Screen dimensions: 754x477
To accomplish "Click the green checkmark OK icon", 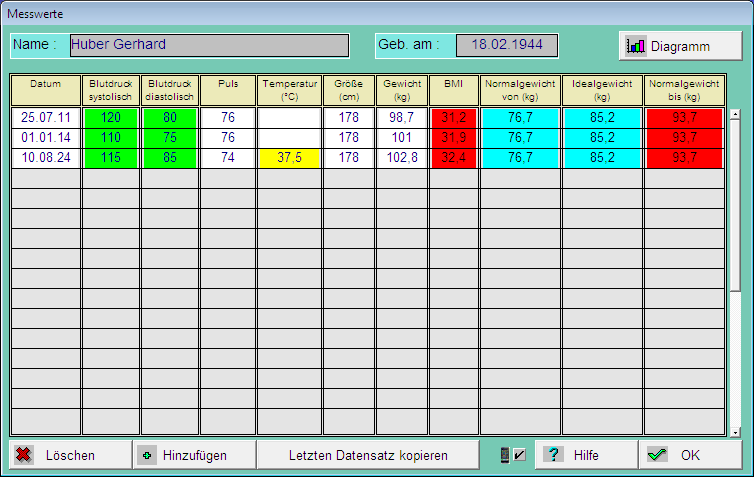I will 657,455.
